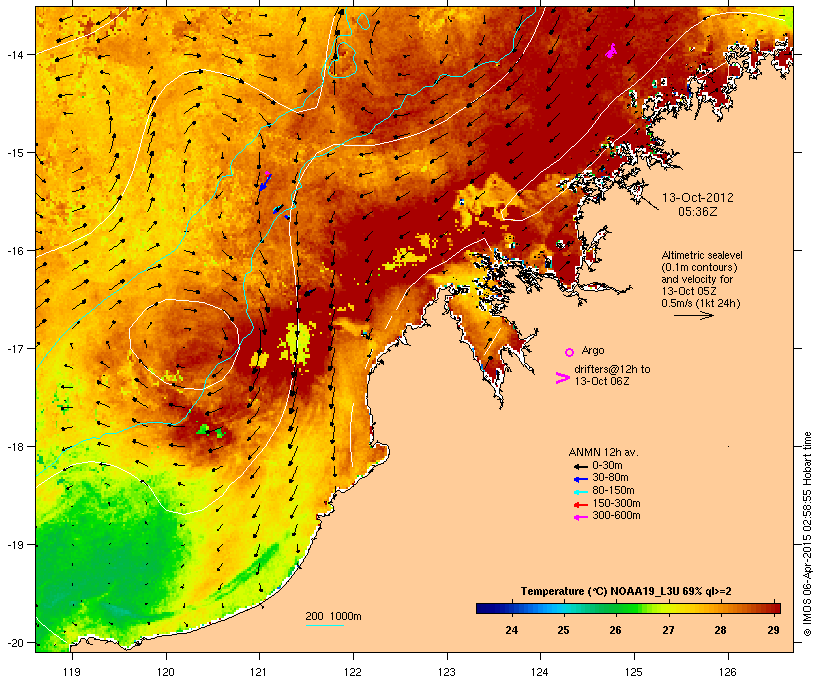Click longitude axis label 126
Image resolution: width=820 pixels, height=680 pixels.
click(727, 672)
